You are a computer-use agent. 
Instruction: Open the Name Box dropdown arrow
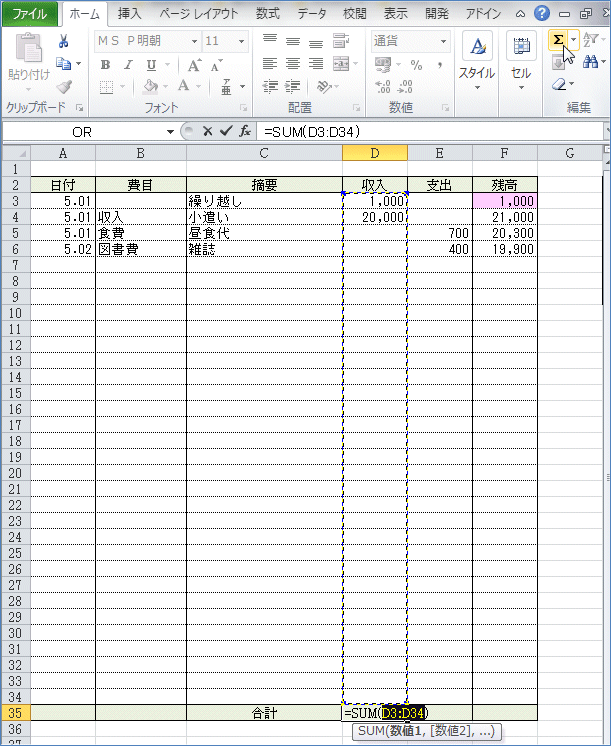tap(170, 132)
